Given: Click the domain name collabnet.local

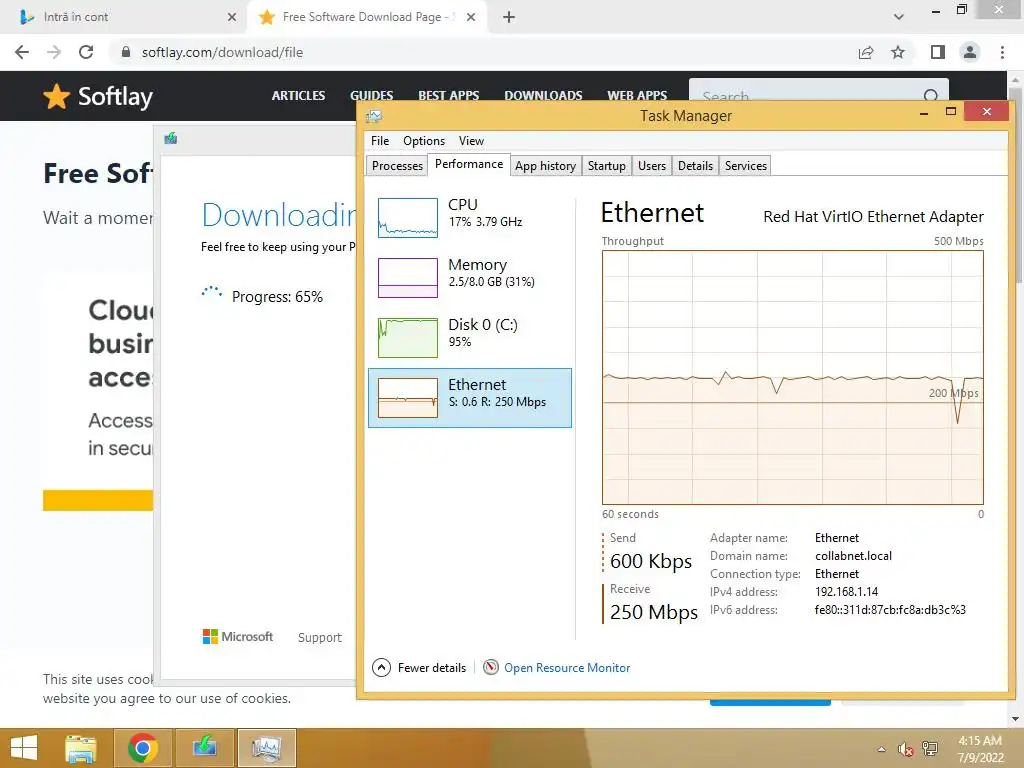Looking at the screenshot, I should tap(853, 556).
